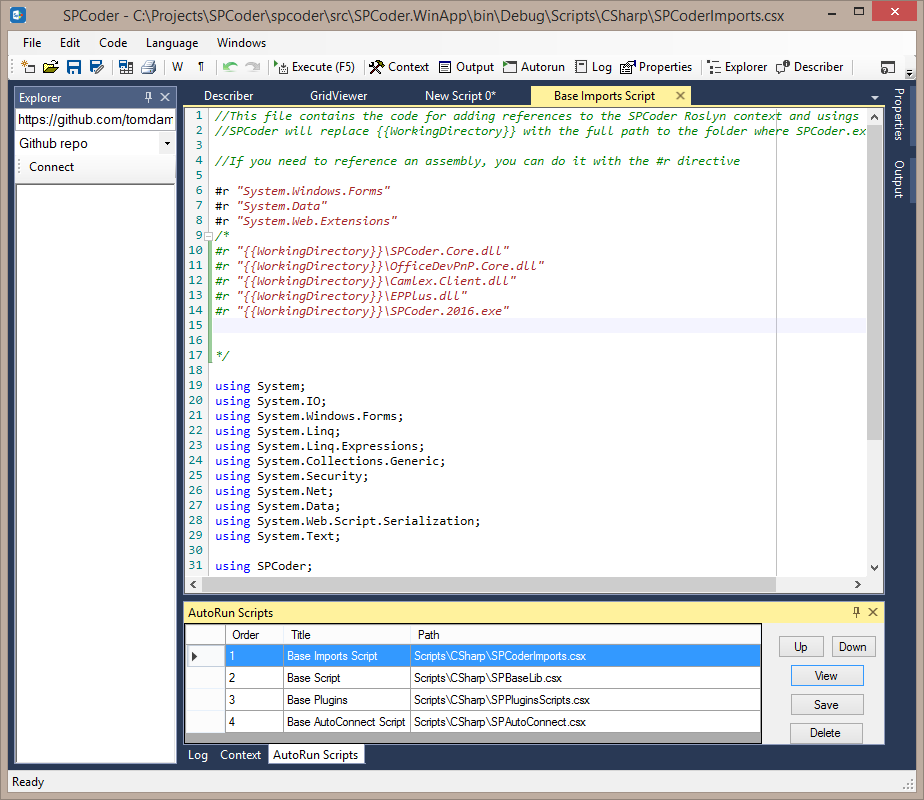Show the Output window from toolbar

click(x=467, y=67)
